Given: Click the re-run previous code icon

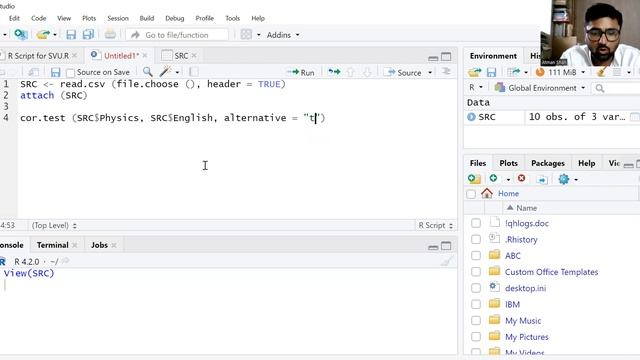Looking at the screenshot, I should click(x=334, y=72).
